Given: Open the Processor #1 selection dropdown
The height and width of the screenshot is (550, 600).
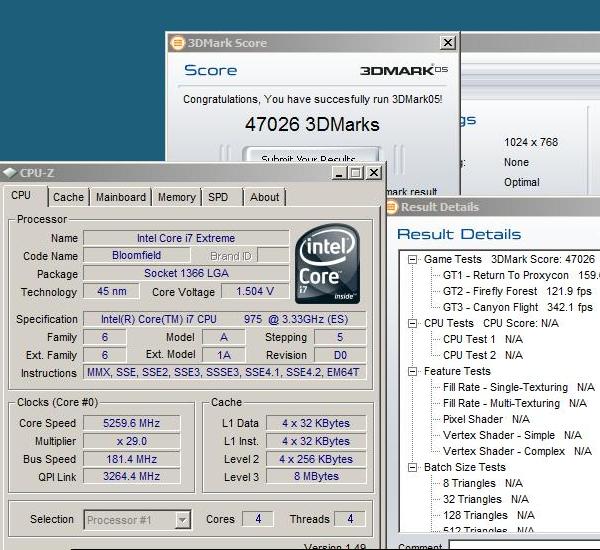Looking at the screenshot, I should 182,520.
